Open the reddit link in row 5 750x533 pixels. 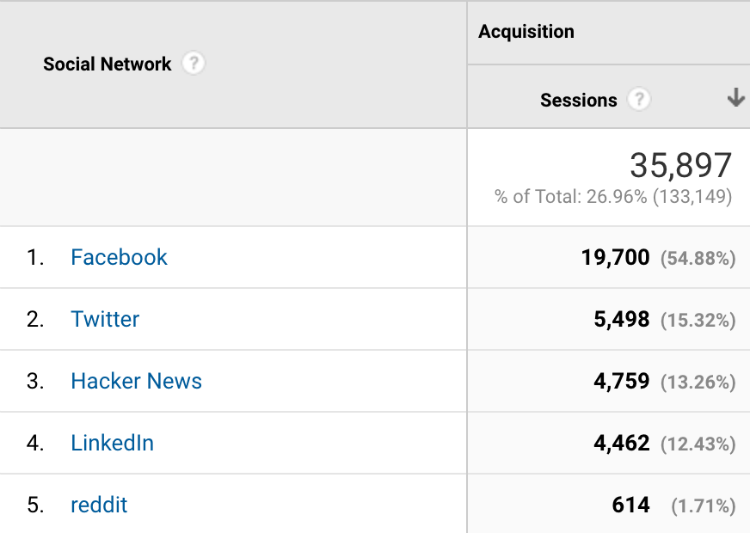99,505
